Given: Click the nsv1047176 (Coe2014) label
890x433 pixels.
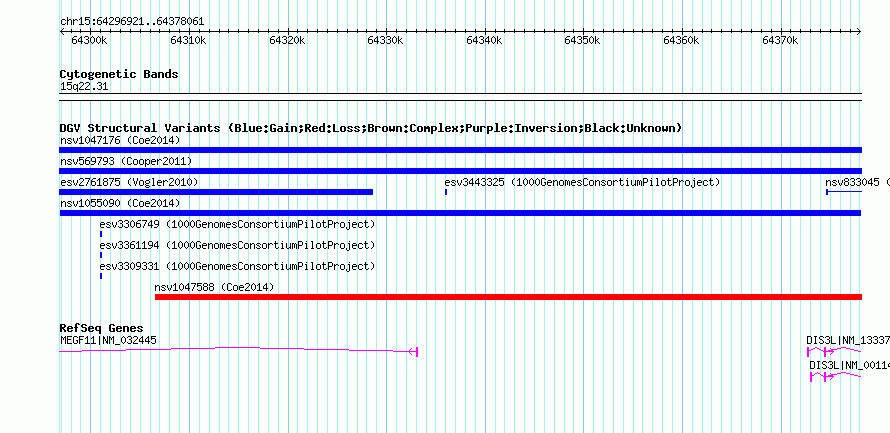Looking at the screenshot, I should pyautogui.click(x=120, y=140).
